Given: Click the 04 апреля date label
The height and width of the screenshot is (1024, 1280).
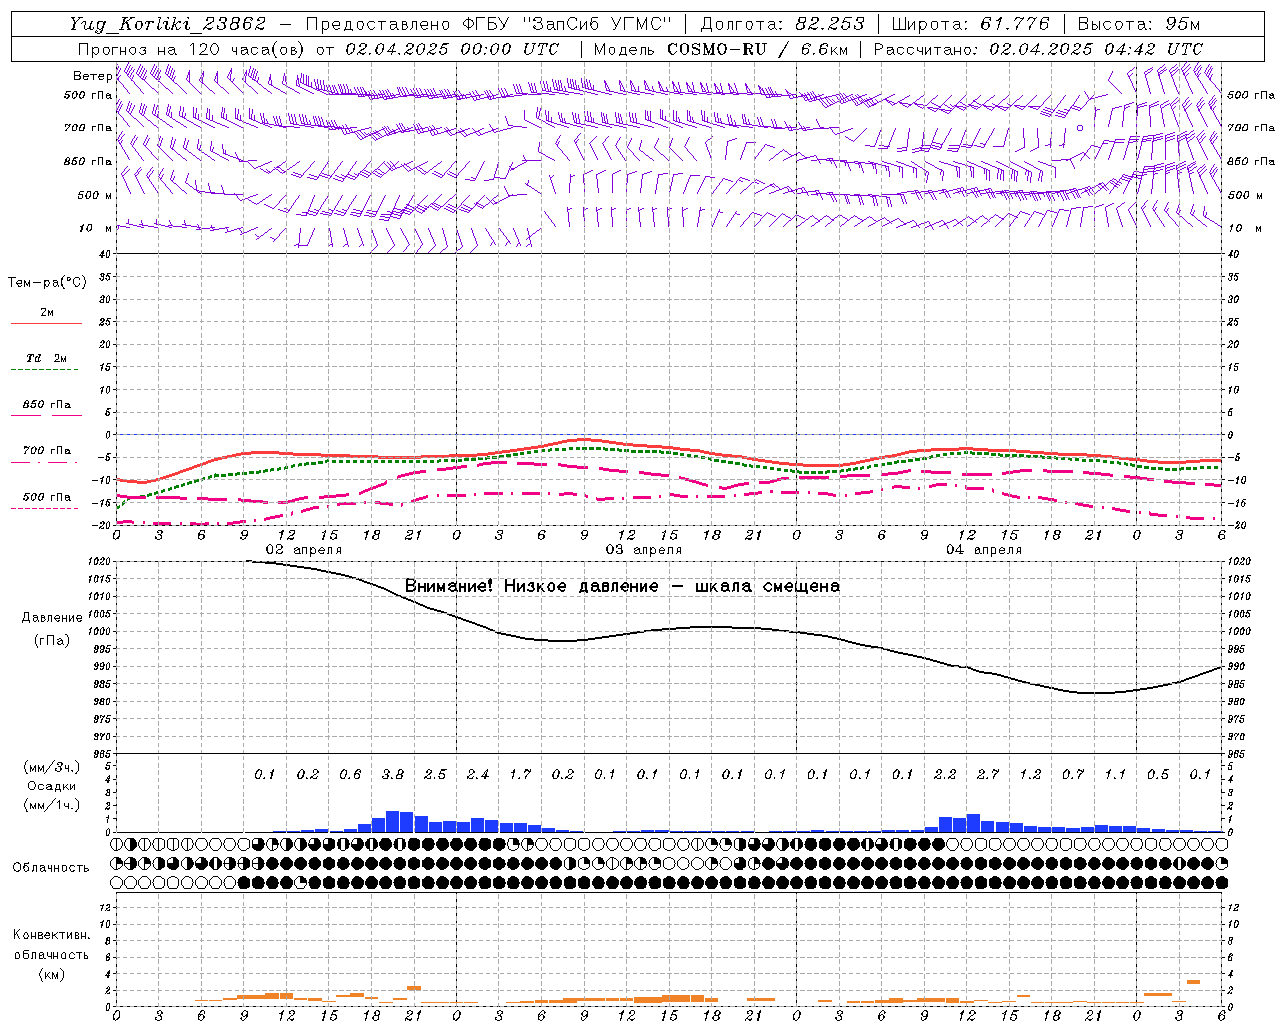Looking at the screenshot, I should pyautogui.click(x=984, y=550).
